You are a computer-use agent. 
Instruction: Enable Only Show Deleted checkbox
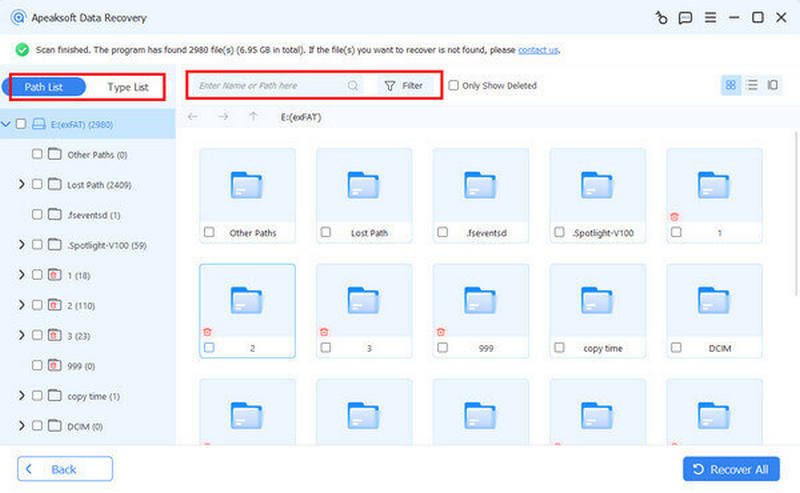pyautogui.click(x=454, y=86)
